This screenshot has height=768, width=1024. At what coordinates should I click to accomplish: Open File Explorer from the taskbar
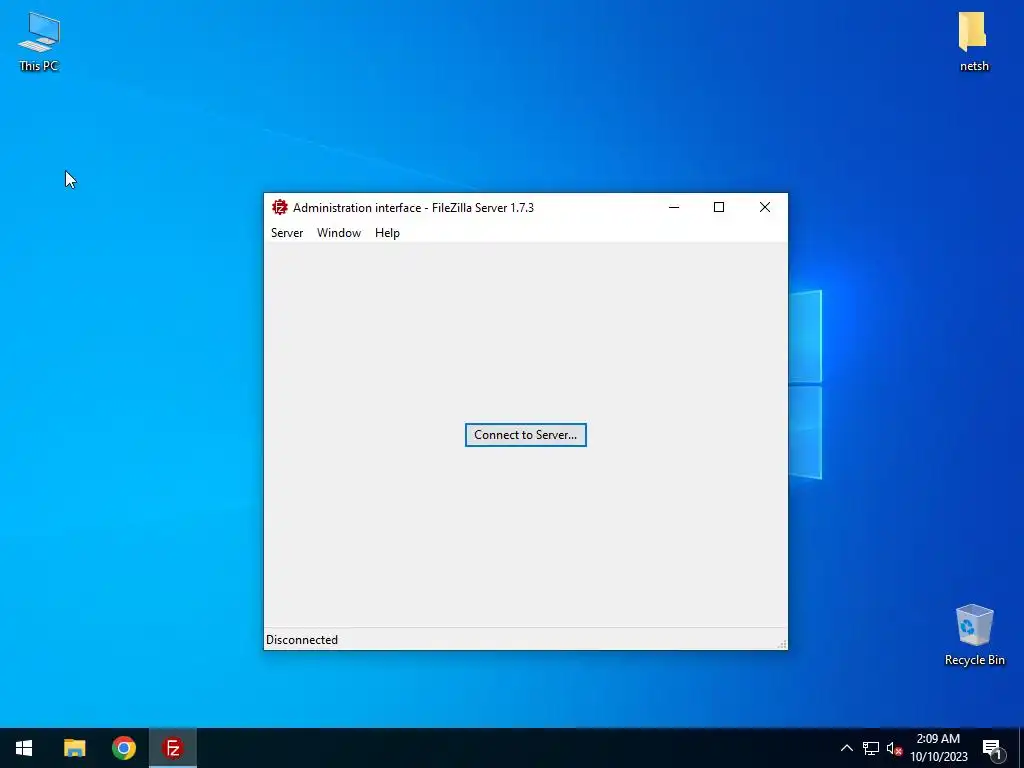click(74, 748)
